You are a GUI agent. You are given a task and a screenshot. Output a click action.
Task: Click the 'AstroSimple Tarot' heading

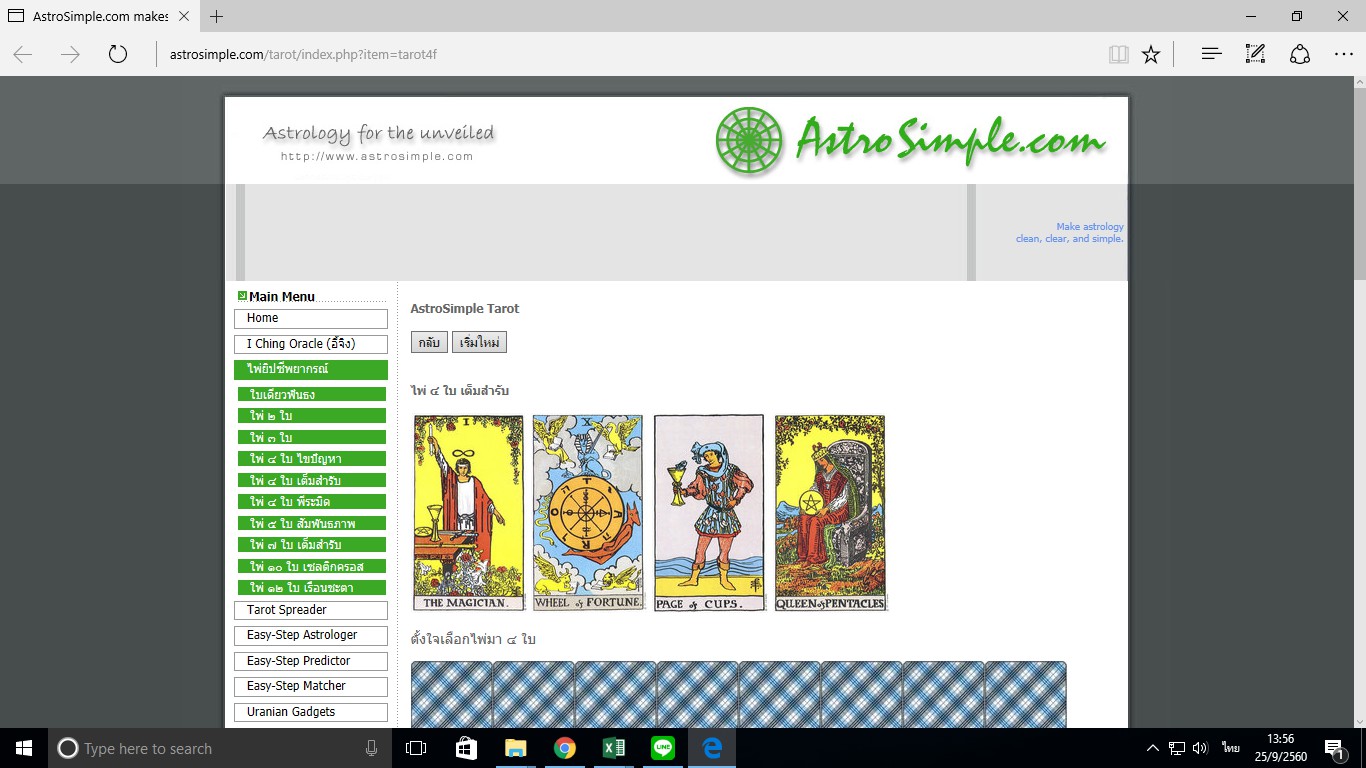coord(465,309)
